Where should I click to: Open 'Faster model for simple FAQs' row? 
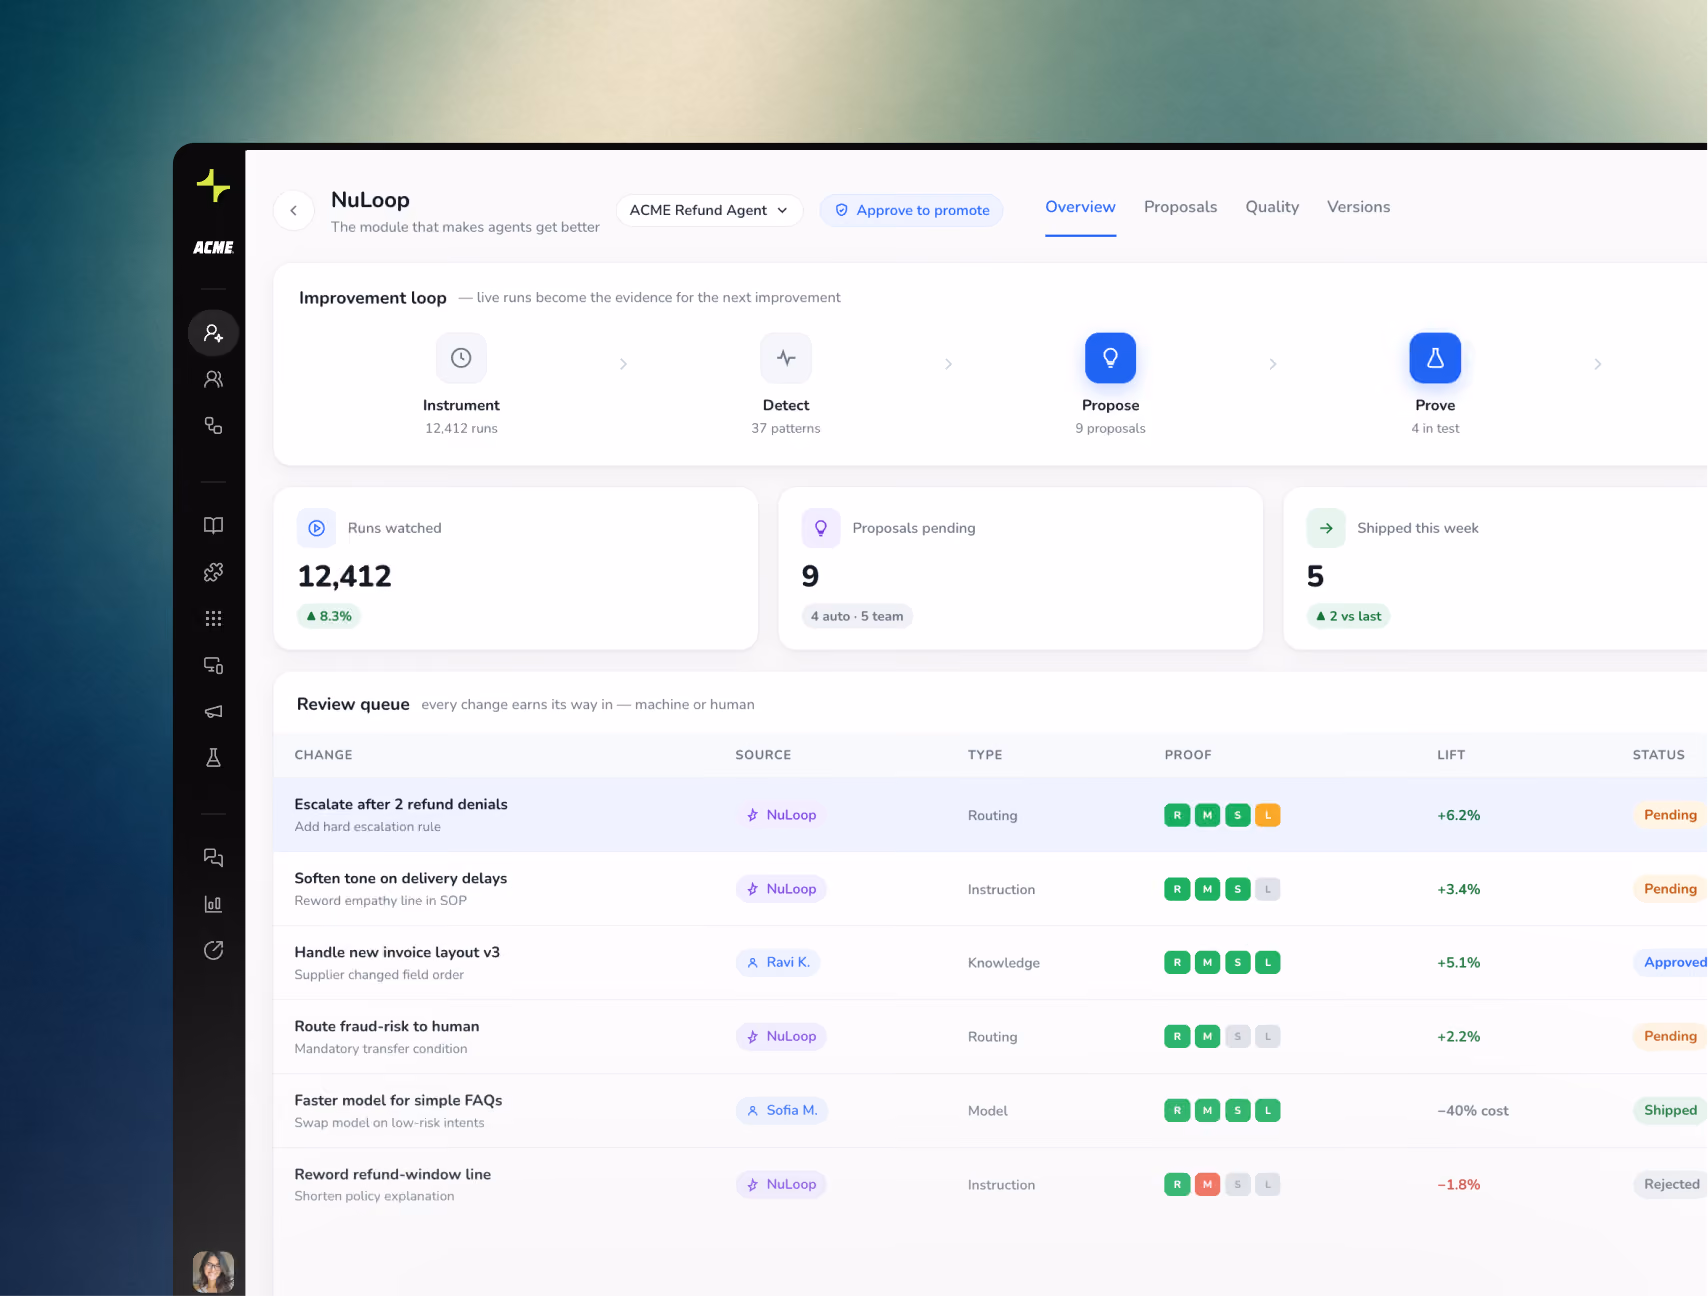[990, 1111]
